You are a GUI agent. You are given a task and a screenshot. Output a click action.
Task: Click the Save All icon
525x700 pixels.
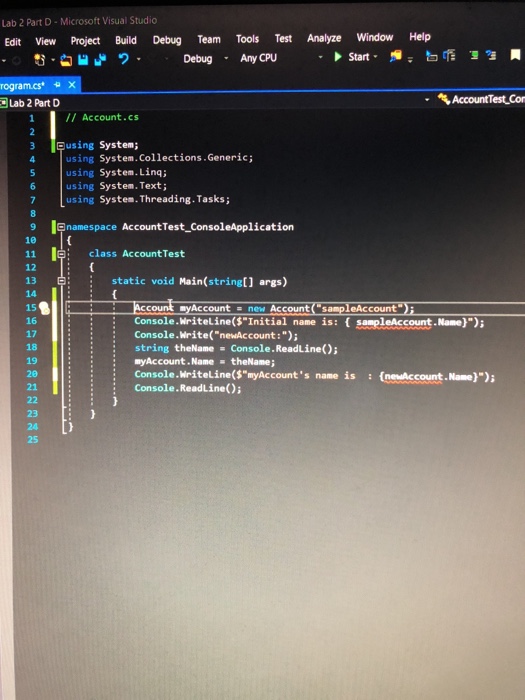click(x=100, y=59)
